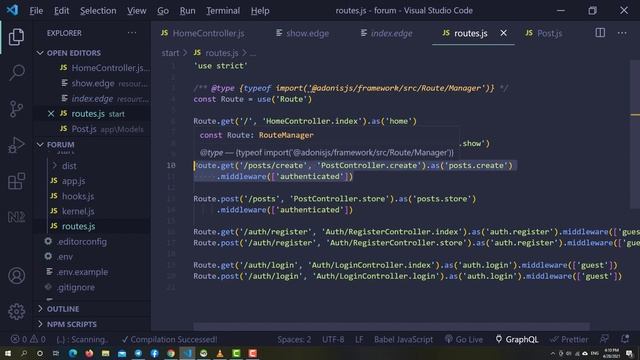Open the Accounts menu icon
Screen dimensions: 640x360
(16, 276)
